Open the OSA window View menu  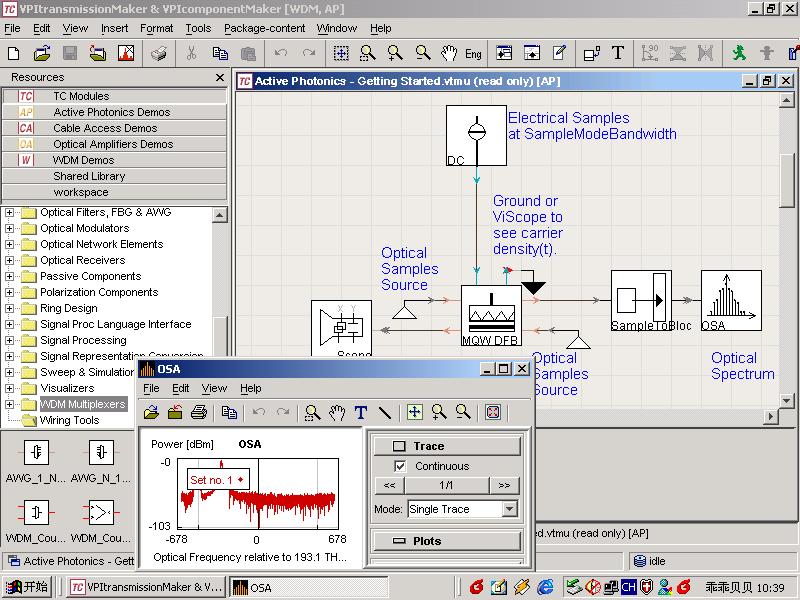tap(214, 388)
